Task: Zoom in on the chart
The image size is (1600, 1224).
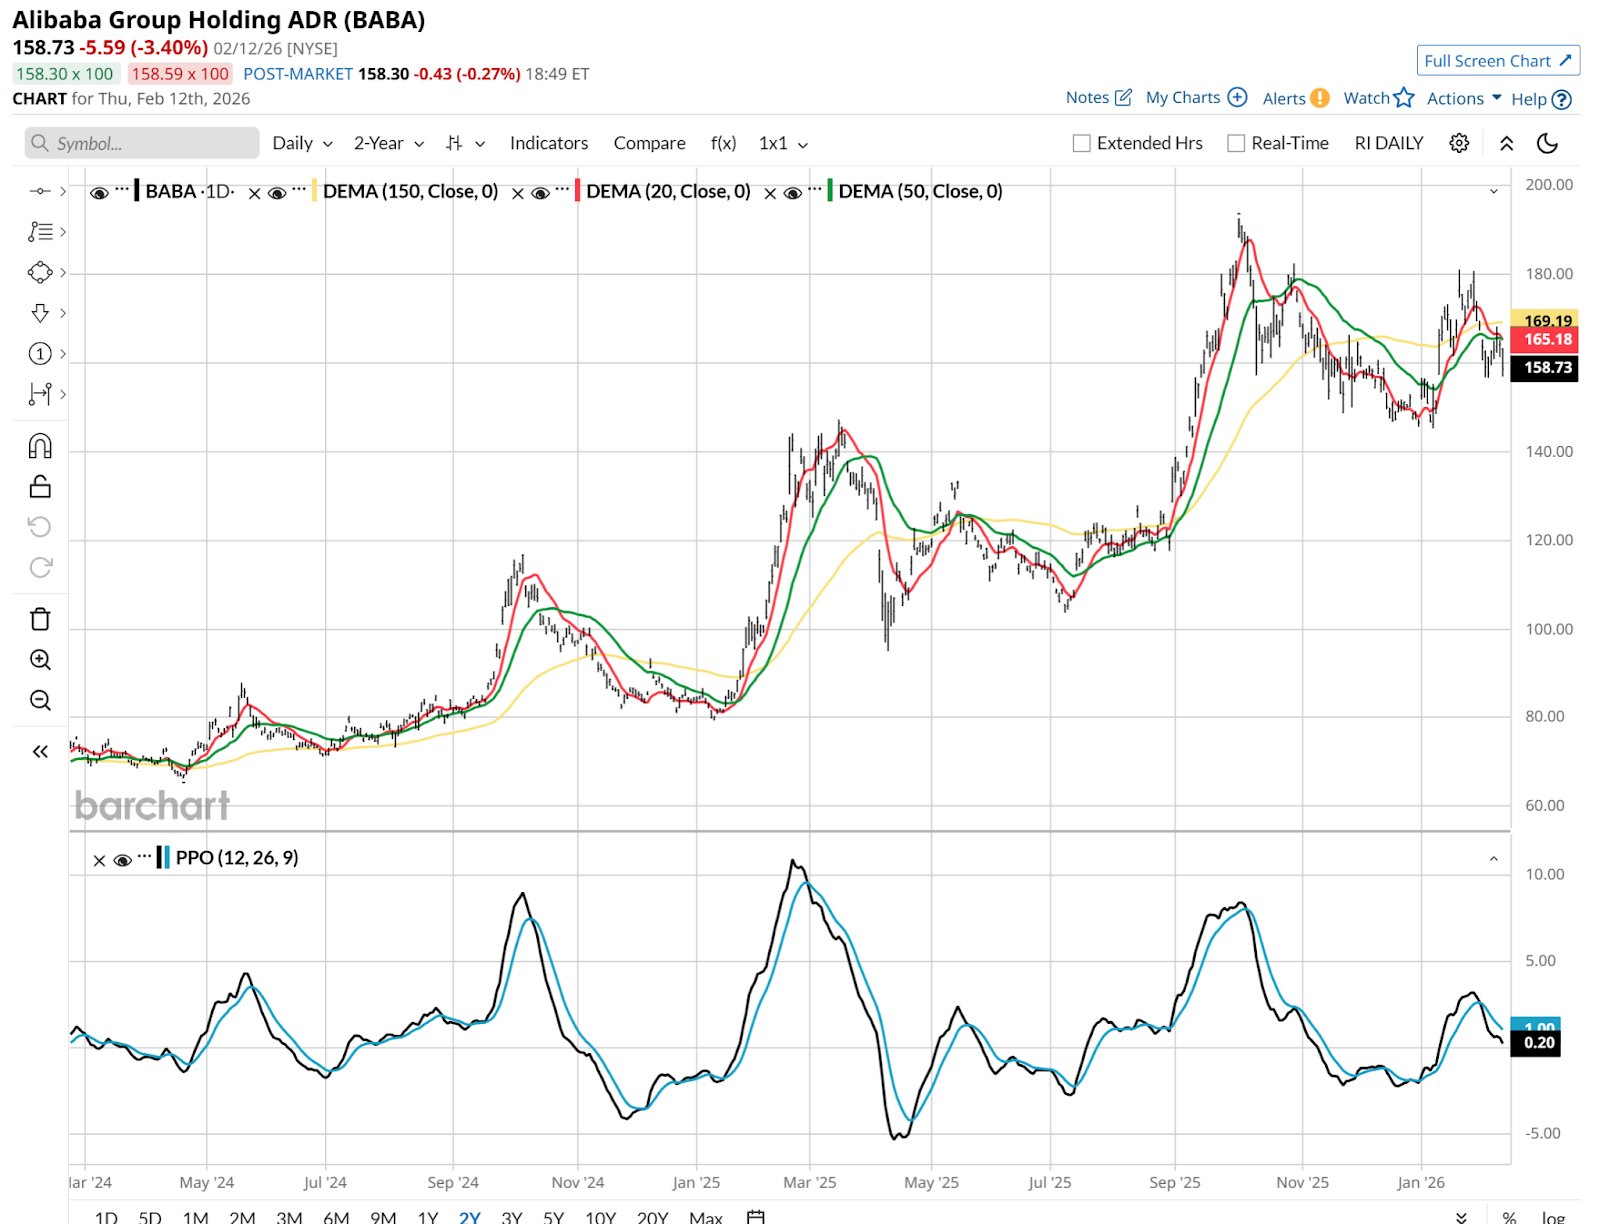Action: (40, 660)
